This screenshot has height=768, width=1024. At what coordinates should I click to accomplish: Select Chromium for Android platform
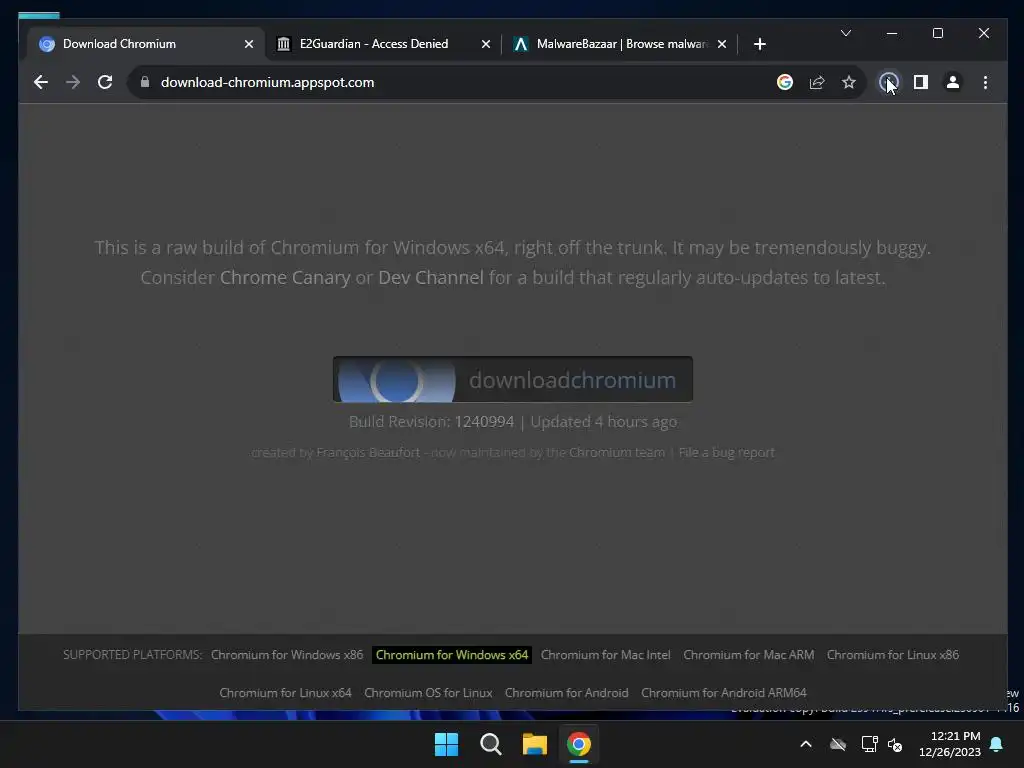click(566, 693)
